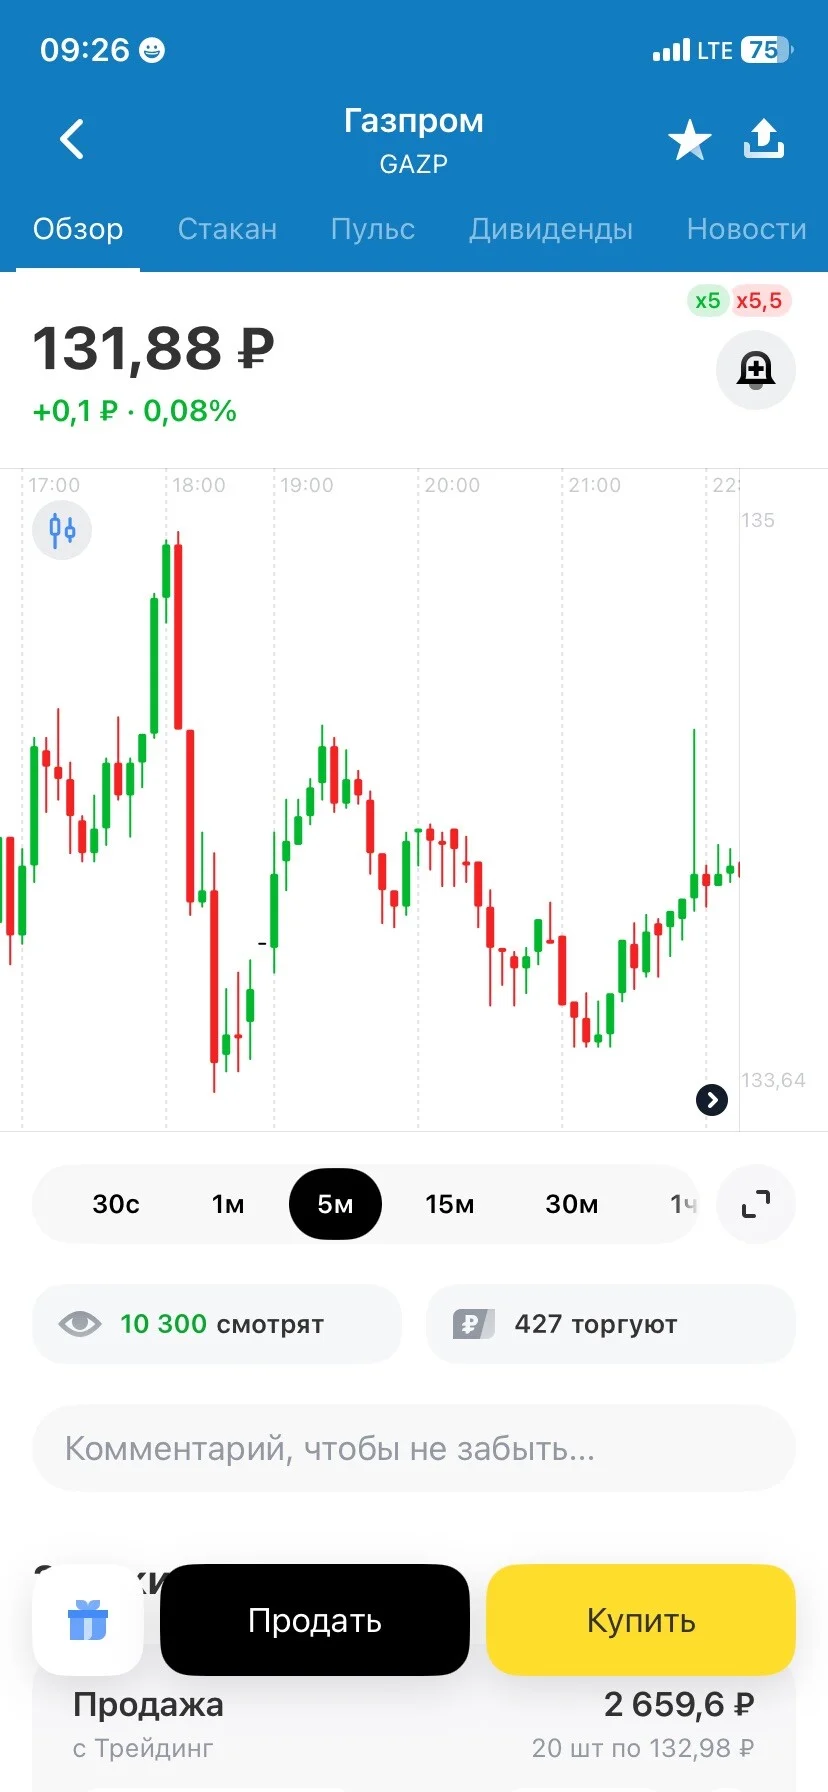
Task: Tap the back arrow icon
Action: pos(72,140)
